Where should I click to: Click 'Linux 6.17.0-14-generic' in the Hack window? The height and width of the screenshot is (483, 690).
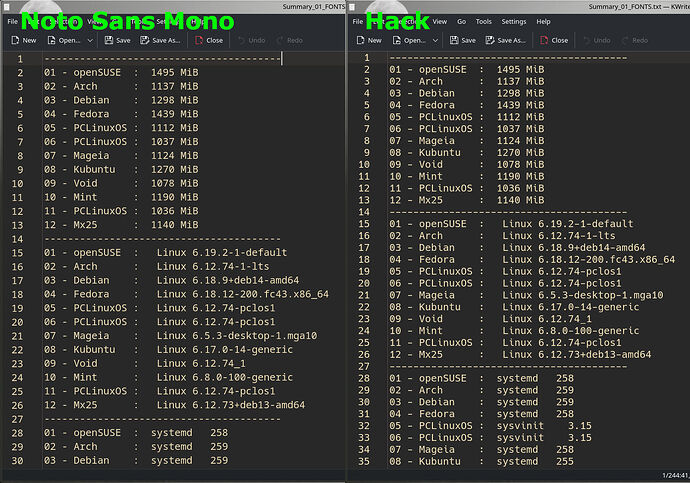pos(571,307)
